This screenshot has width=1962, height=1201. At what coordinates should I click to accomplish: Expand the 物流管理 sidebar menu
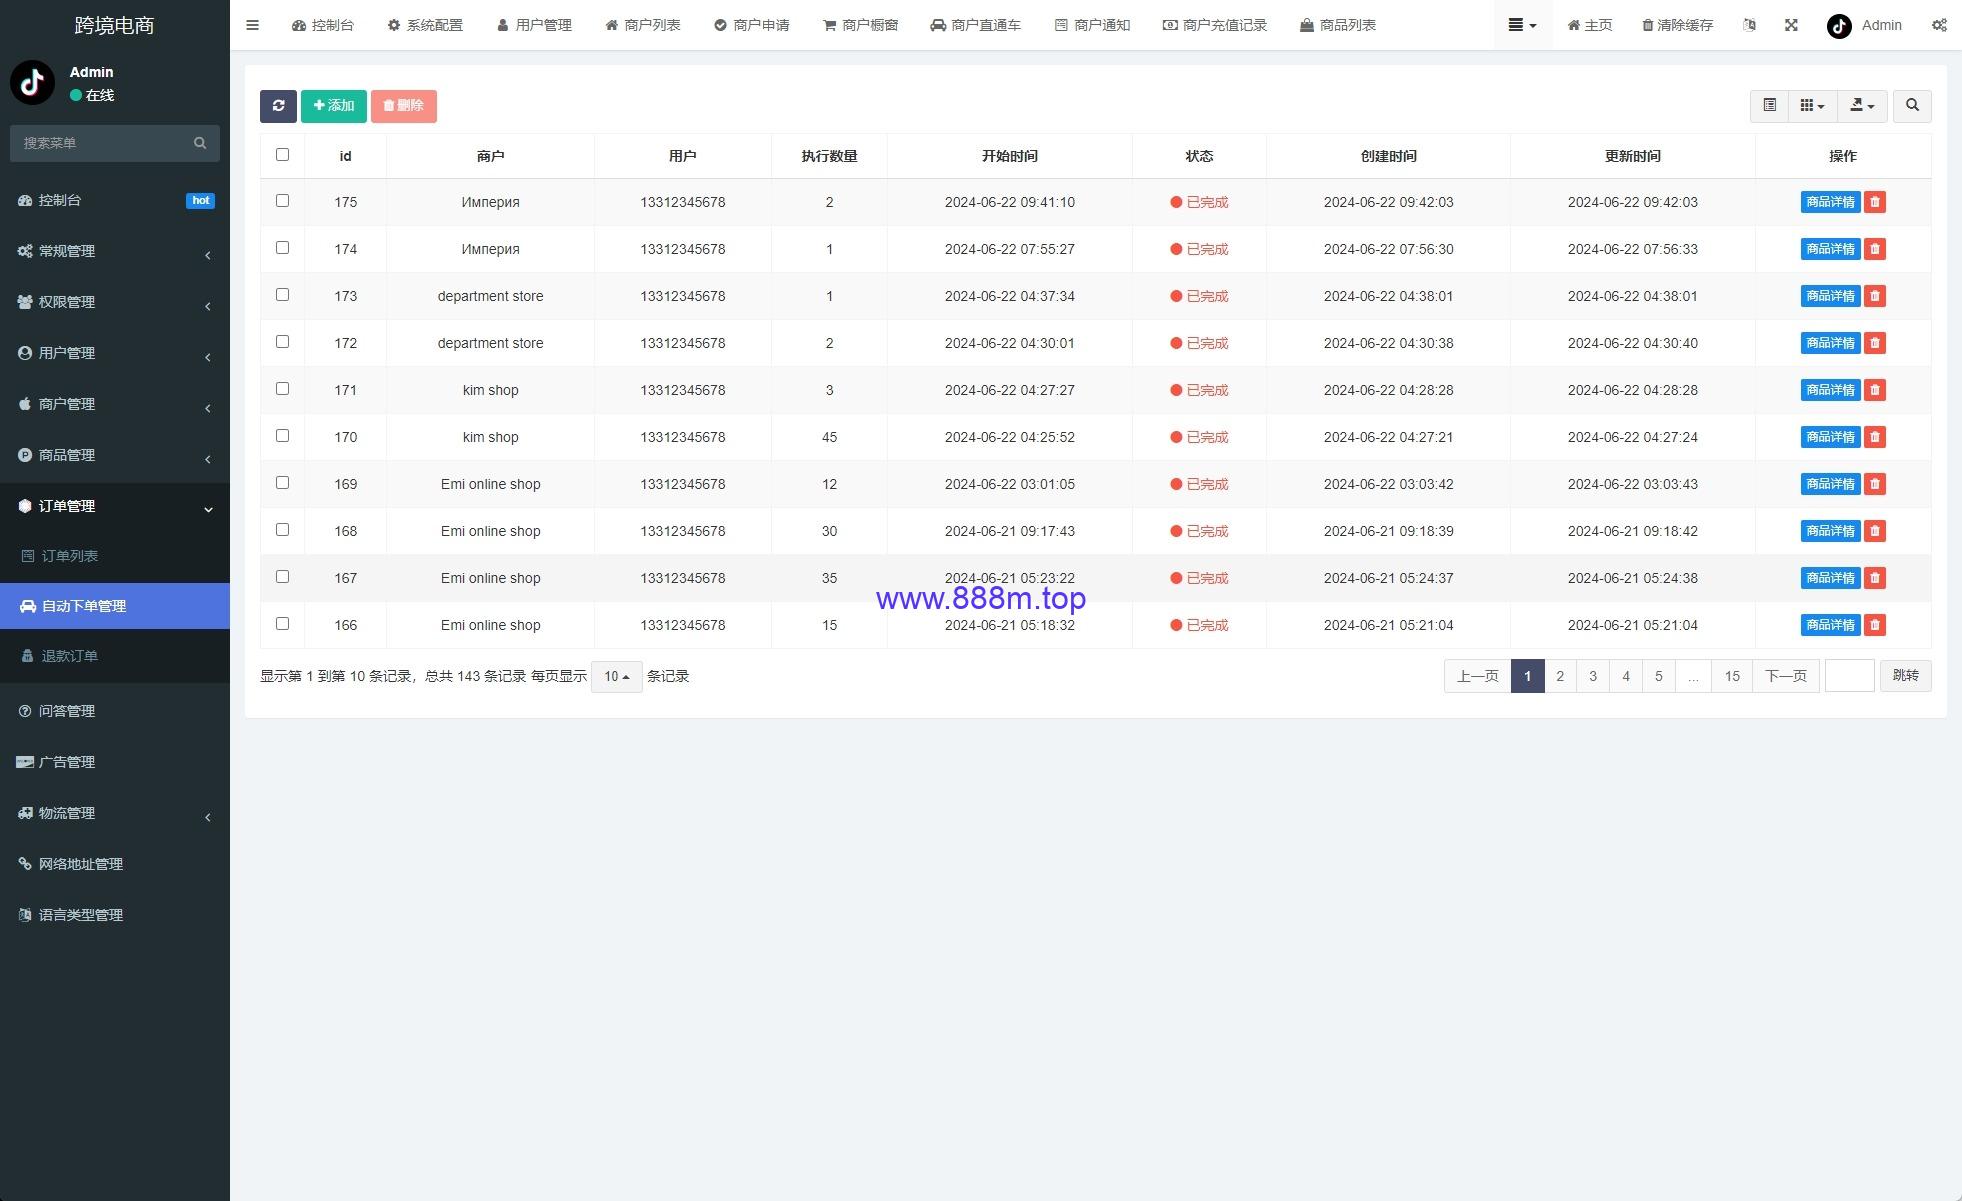(115, 814)
